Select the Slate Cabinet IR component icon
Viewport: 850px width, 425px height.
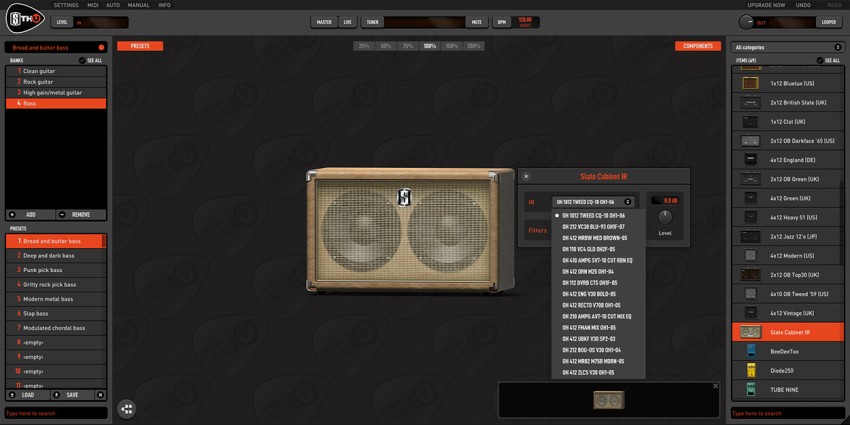click(x=751, y=332)
